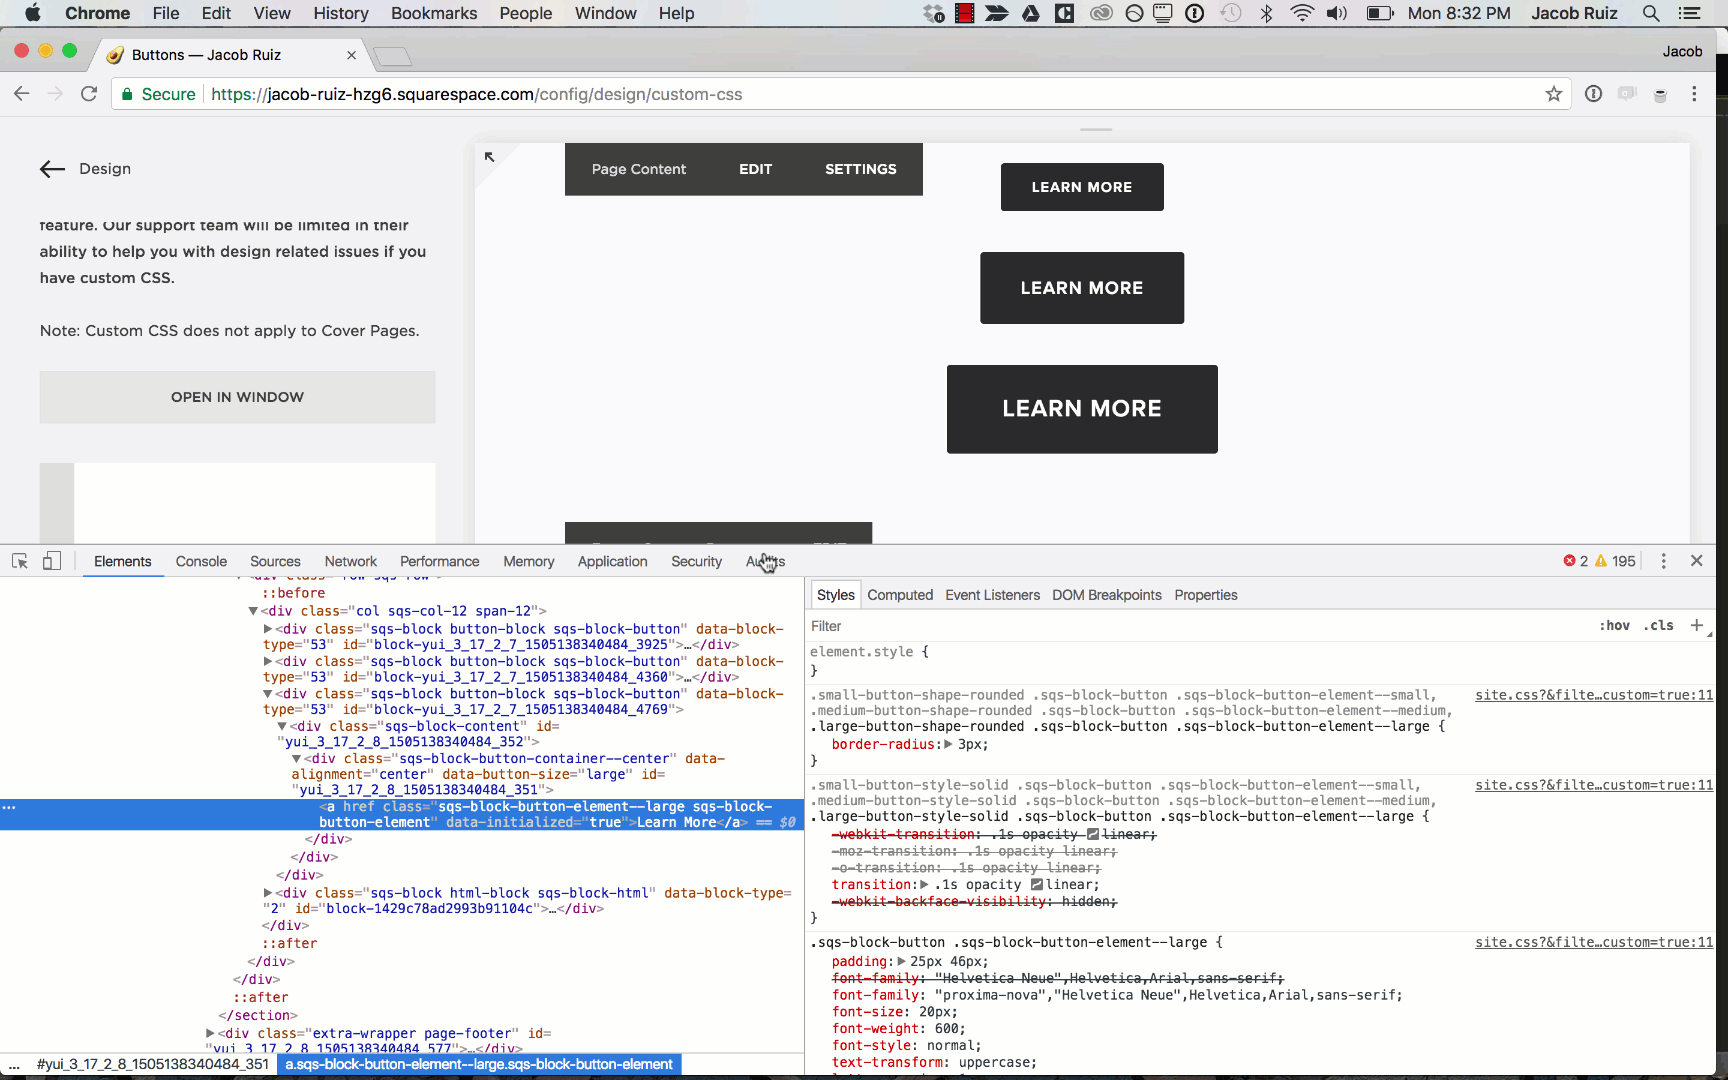
Task: Expand the padding shorthand triangle
Action: [x=901, y=961]
